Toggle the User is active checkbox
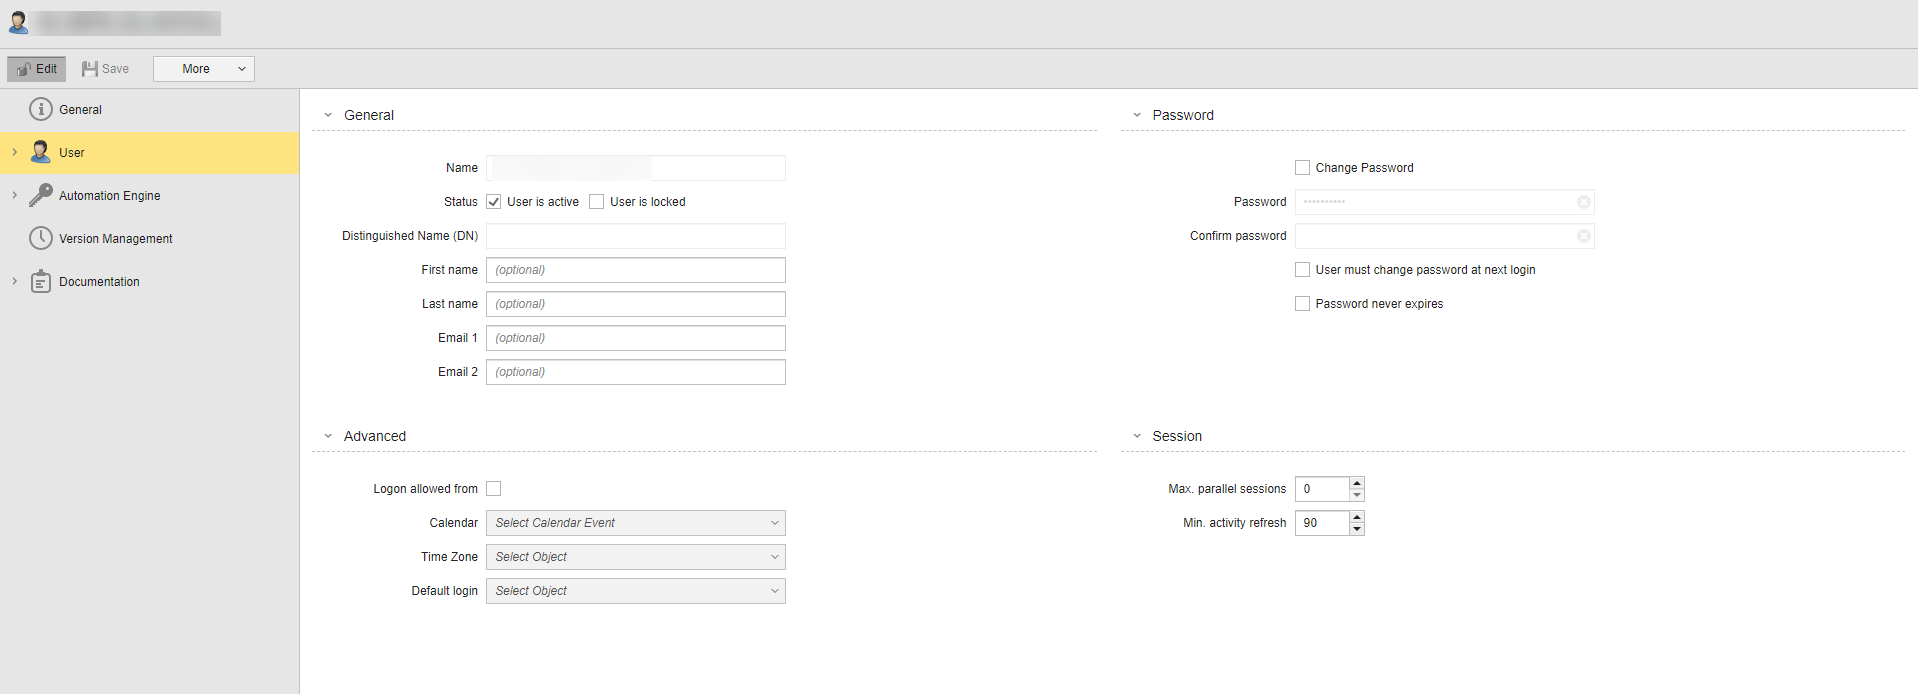Screen dimensions: 1918x694 click(494, 202)
